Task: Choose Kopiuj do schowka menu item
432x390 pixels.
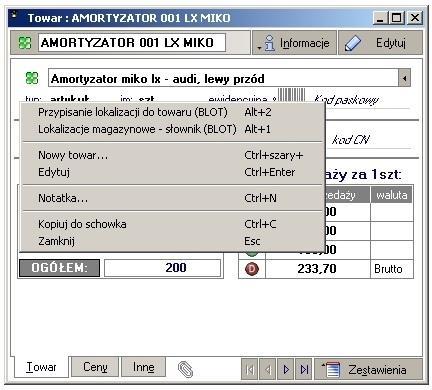Action: (x=173, y=224)
